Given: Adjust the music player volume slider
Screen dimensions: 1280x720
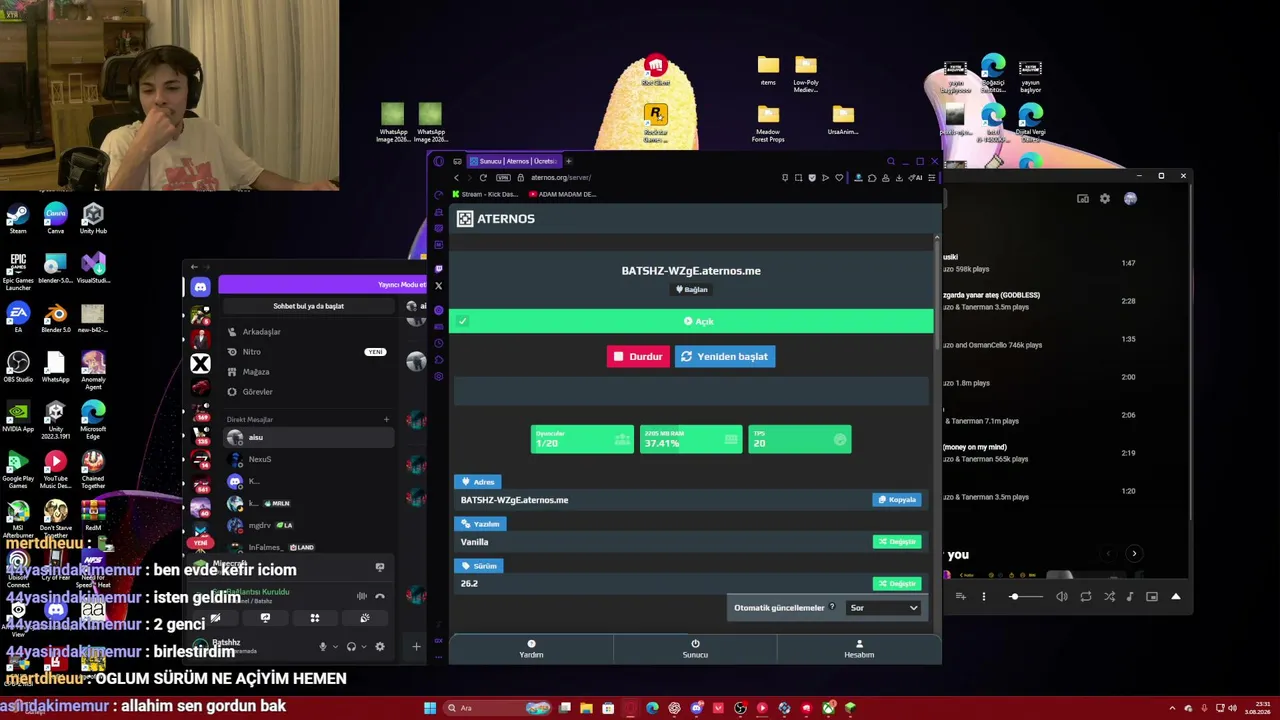Looking at the screenshot, I should [1025, 597].
